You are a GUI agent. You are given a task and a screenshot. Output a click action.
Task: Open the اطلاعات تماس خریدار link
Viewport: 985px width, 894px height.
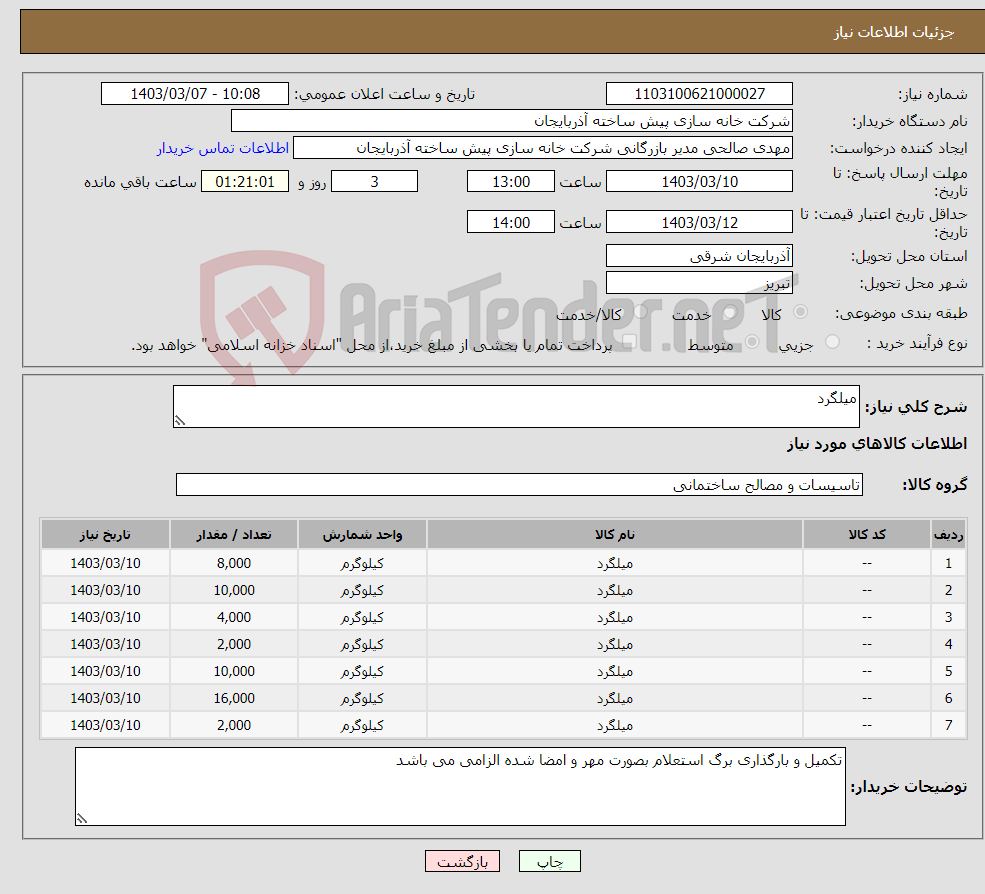222,148
